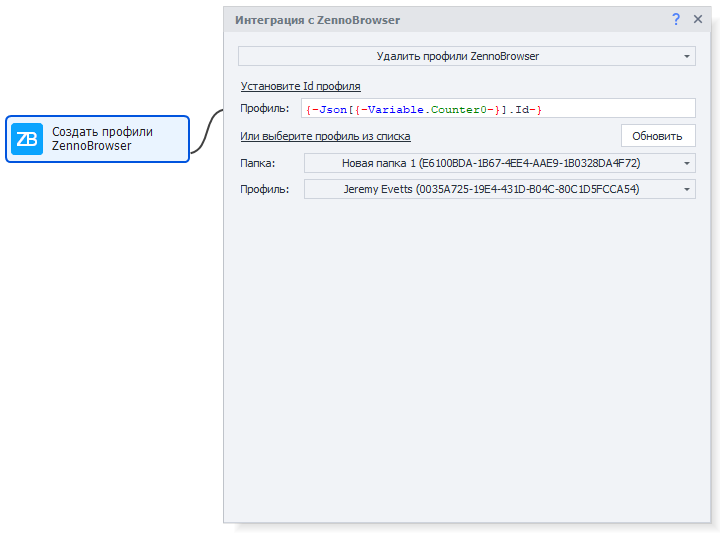This screenshot has height=534, width=720.
Task: Select the 'Создать профили ZennoBrowser' node label
Action: click(x=102, y=139)
